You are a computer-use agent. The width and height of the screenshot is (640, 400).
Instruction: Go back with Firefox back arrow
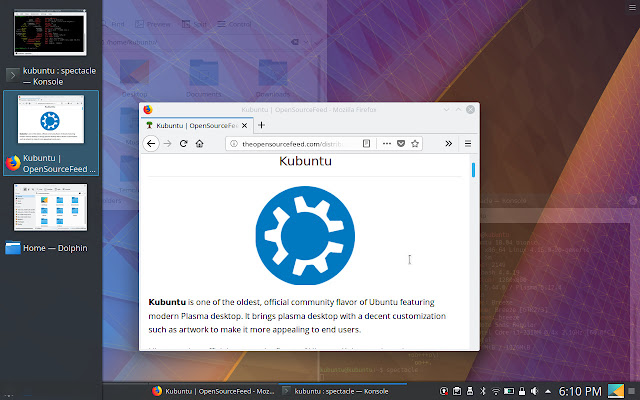[151, 144]
